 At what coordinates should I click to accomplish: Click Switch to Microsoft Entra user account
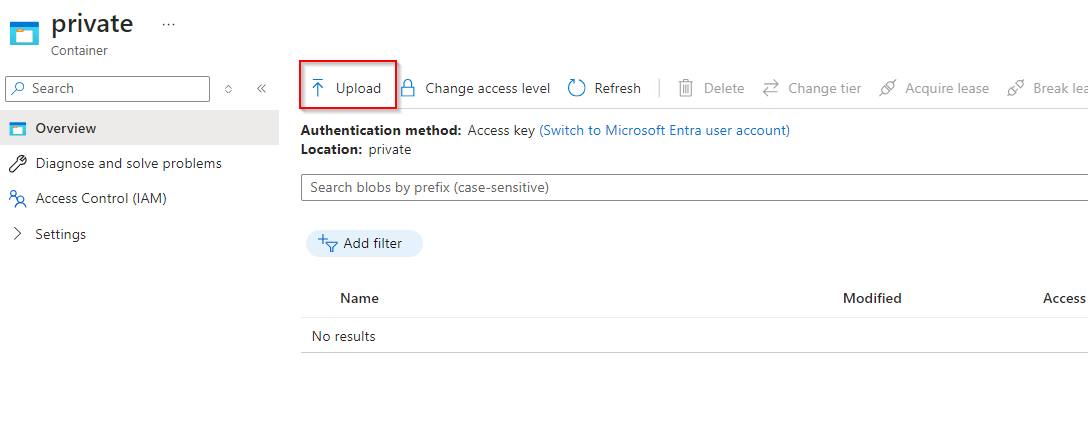click(664, 130)
